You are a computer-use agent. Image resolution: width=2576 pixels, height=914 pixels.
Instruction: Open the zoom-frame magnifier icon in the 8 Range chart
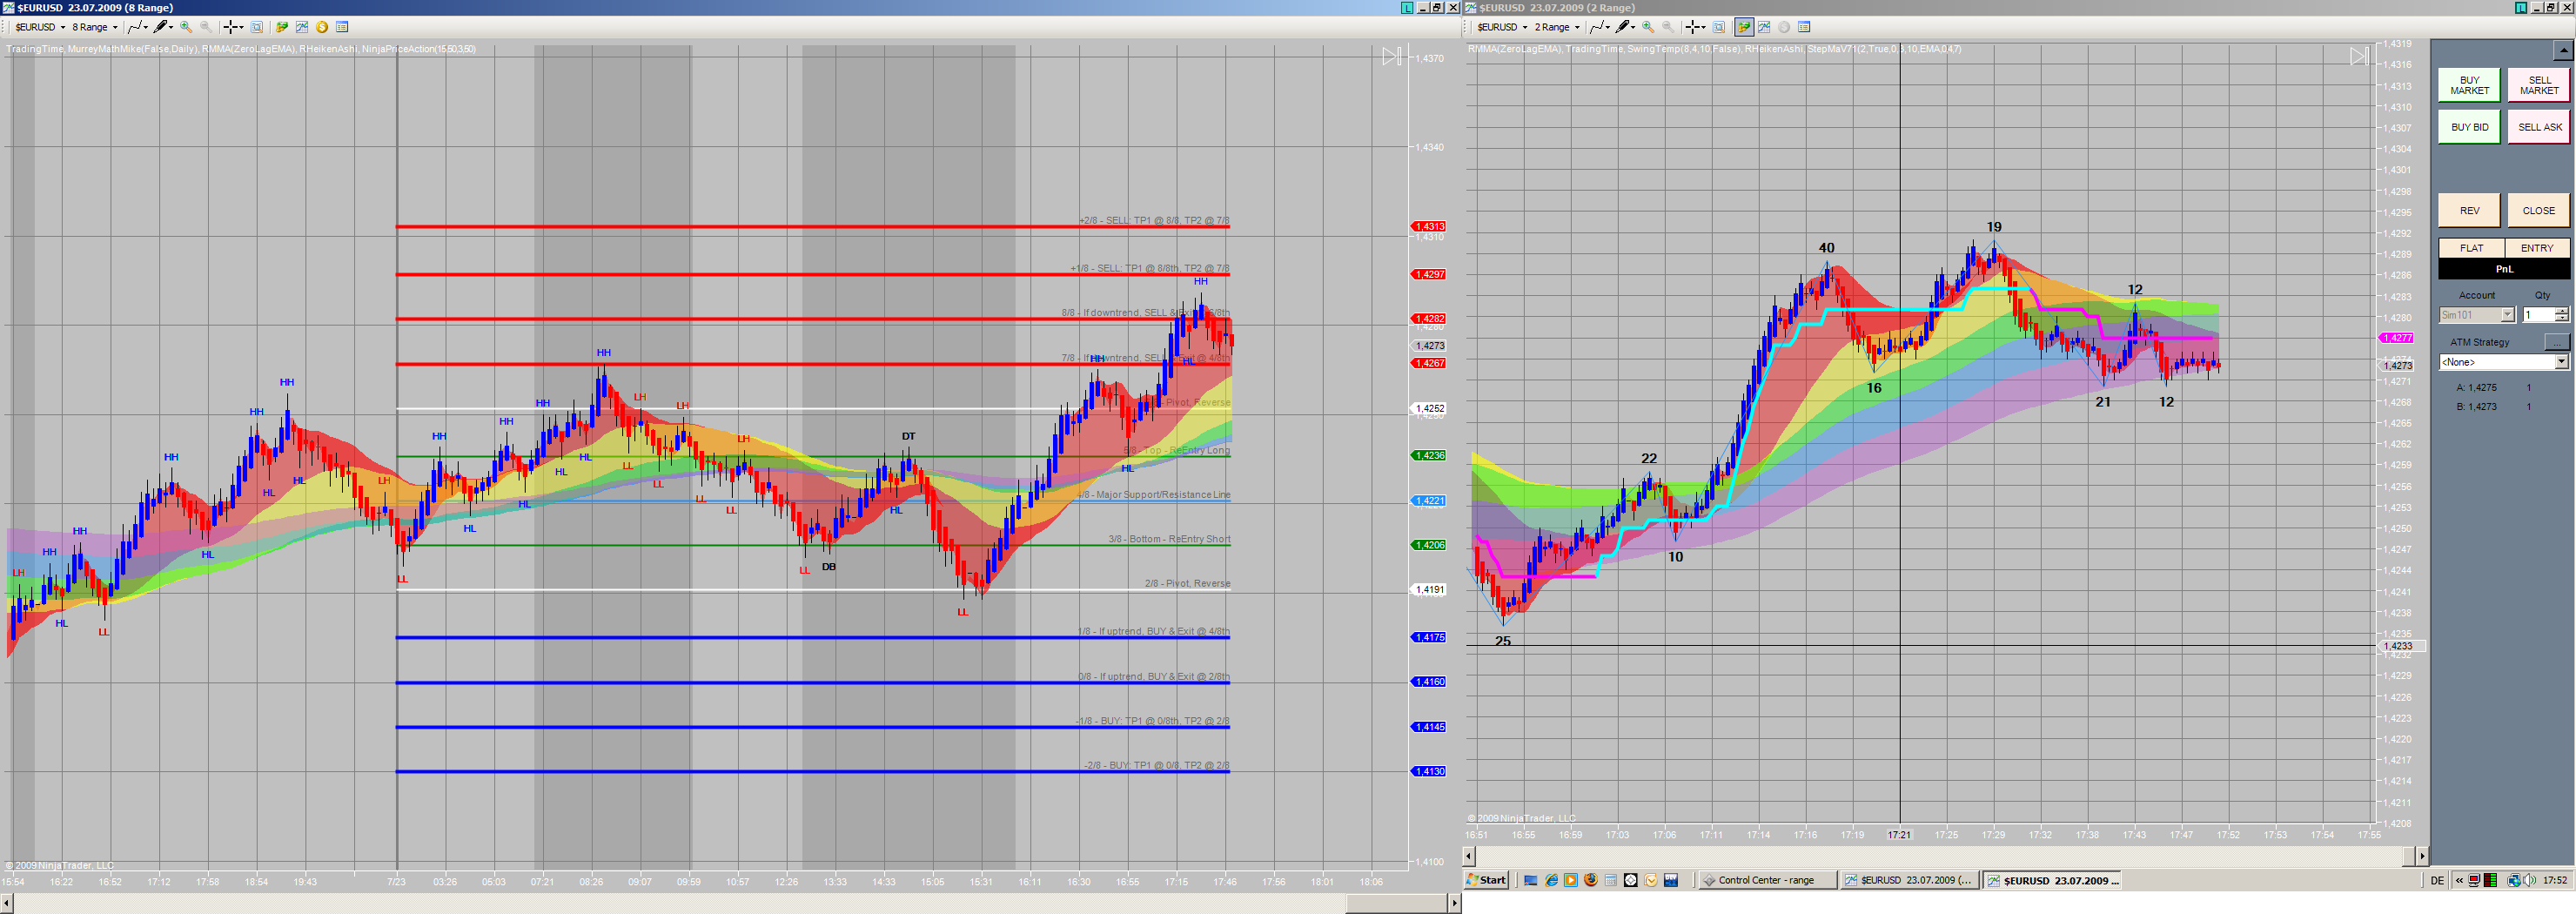[257, 27]
